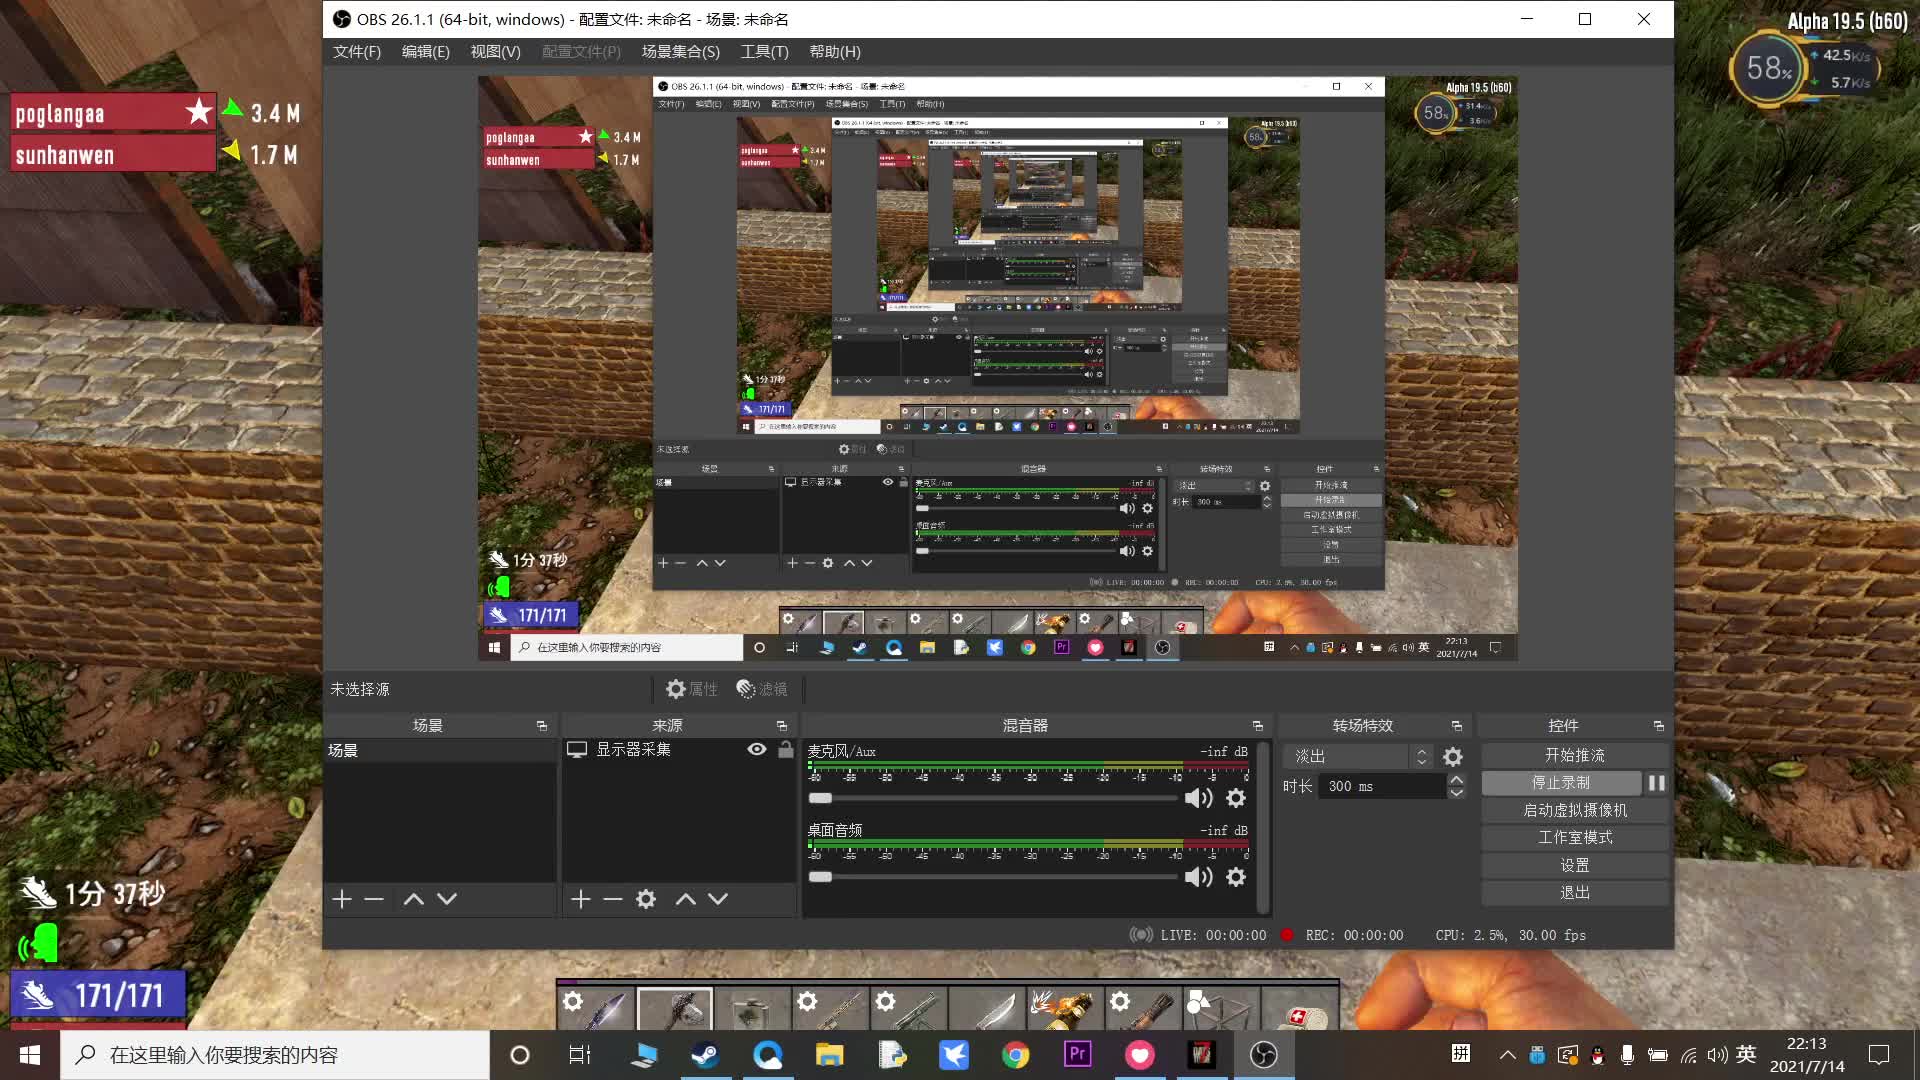The width and height of the screenshot is (1920, 1080).
Task: Open transition properties gear next to 淡出
Action: point(1453,757)
